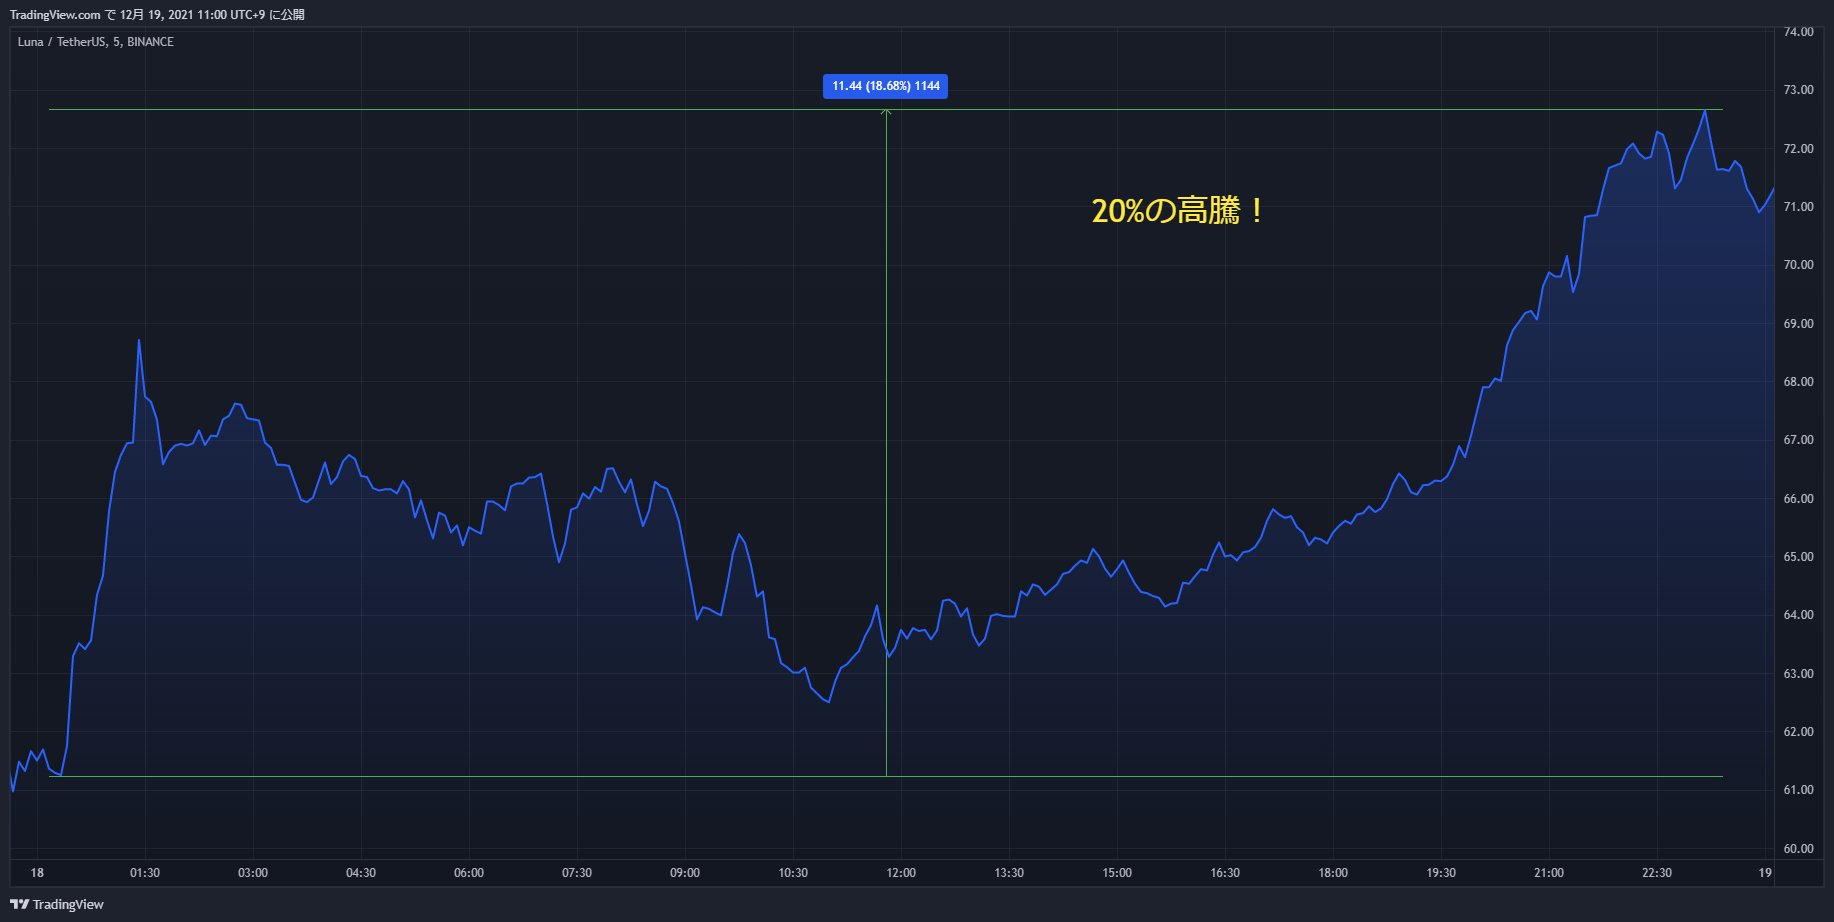The image size is (1834, 922).
Task: Click the 18 date label on time axis
Action: tap(37, 873)
